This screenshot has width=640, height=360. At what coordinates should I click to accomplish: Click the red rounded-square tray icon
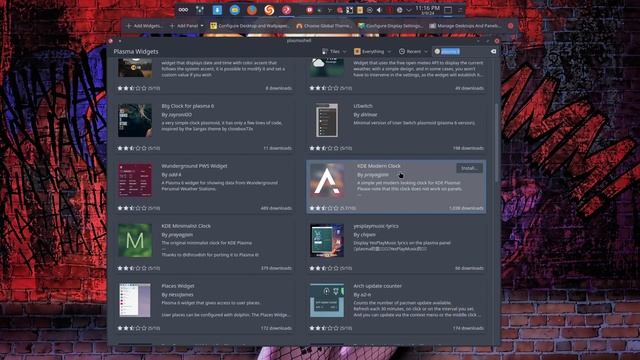[x=309, y=10]
